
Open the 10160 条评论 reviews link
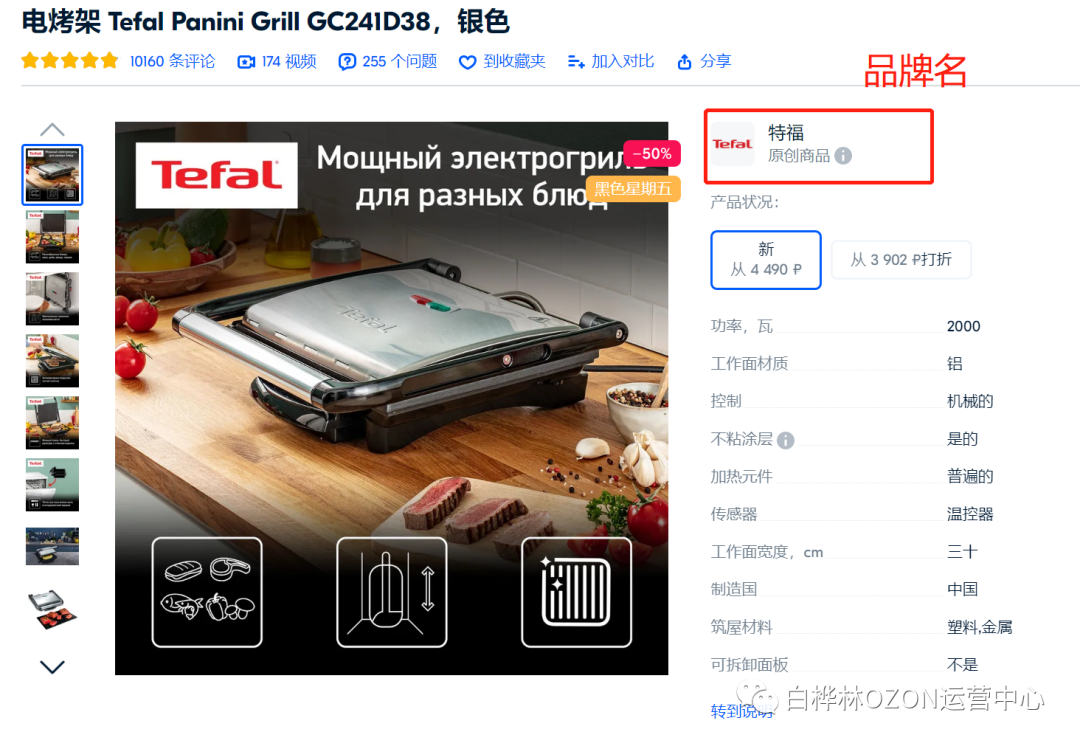pos(172,62)
